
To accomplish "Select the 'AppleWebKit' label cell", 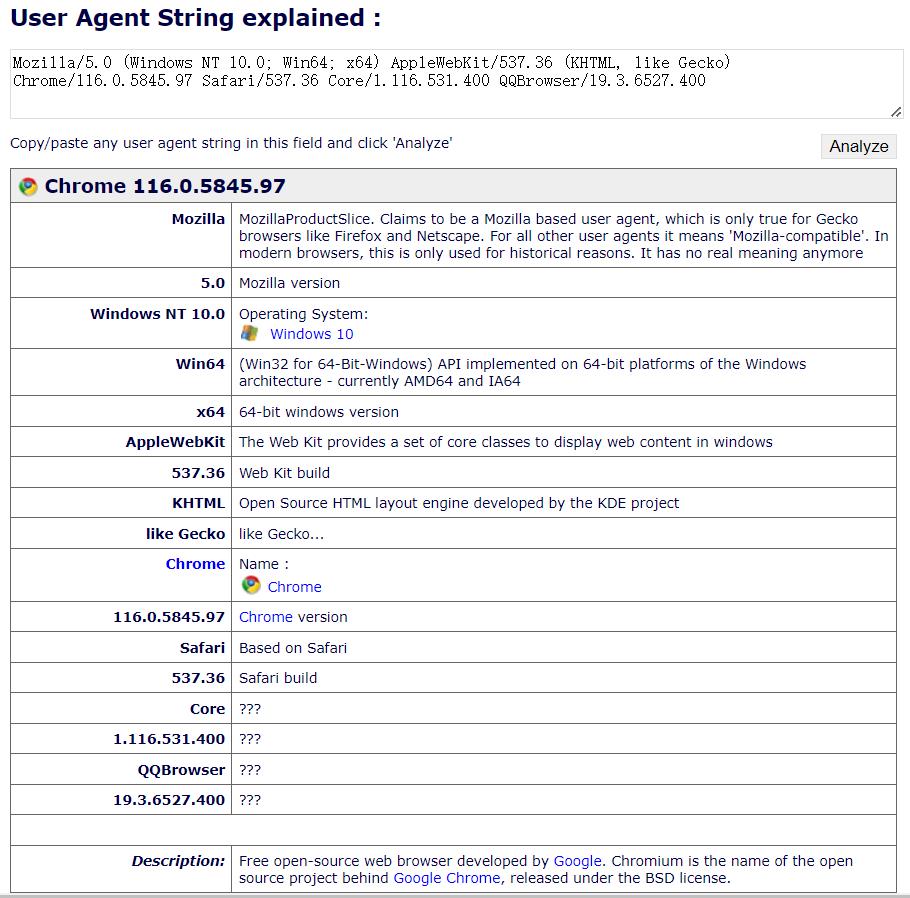I will tap(121, 442).
